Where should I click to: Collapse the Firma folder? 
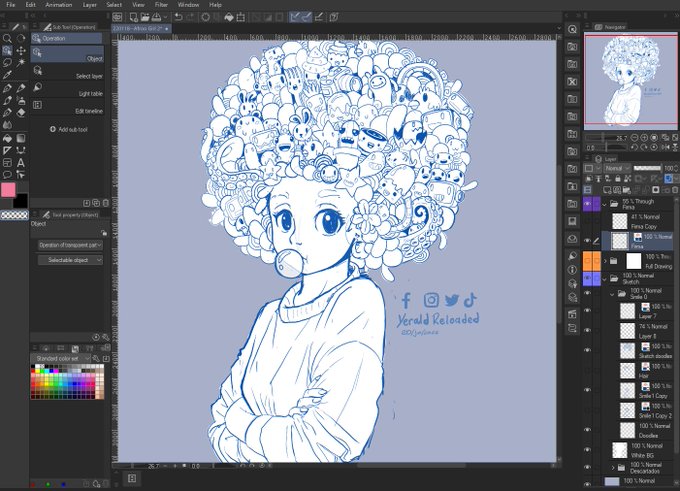coord(605,204)
